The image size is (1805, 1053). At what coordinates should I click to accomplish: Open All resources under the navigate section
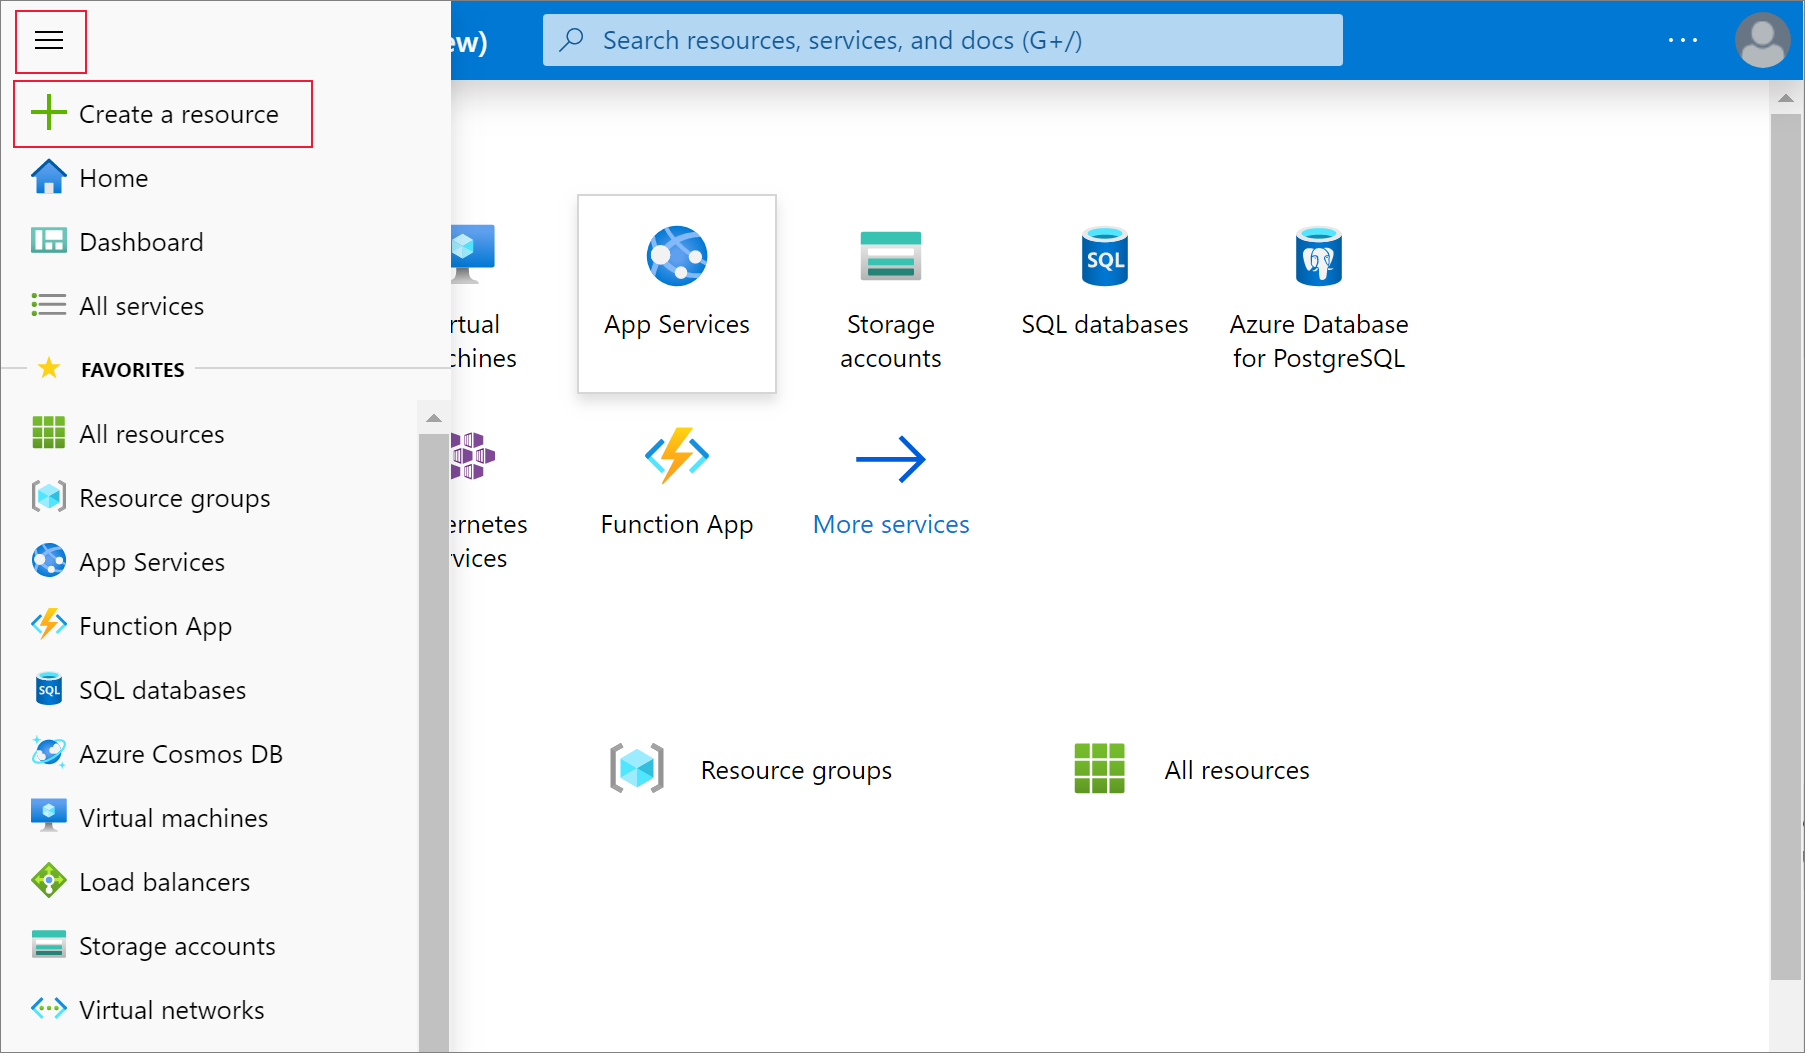point(1191,769)
